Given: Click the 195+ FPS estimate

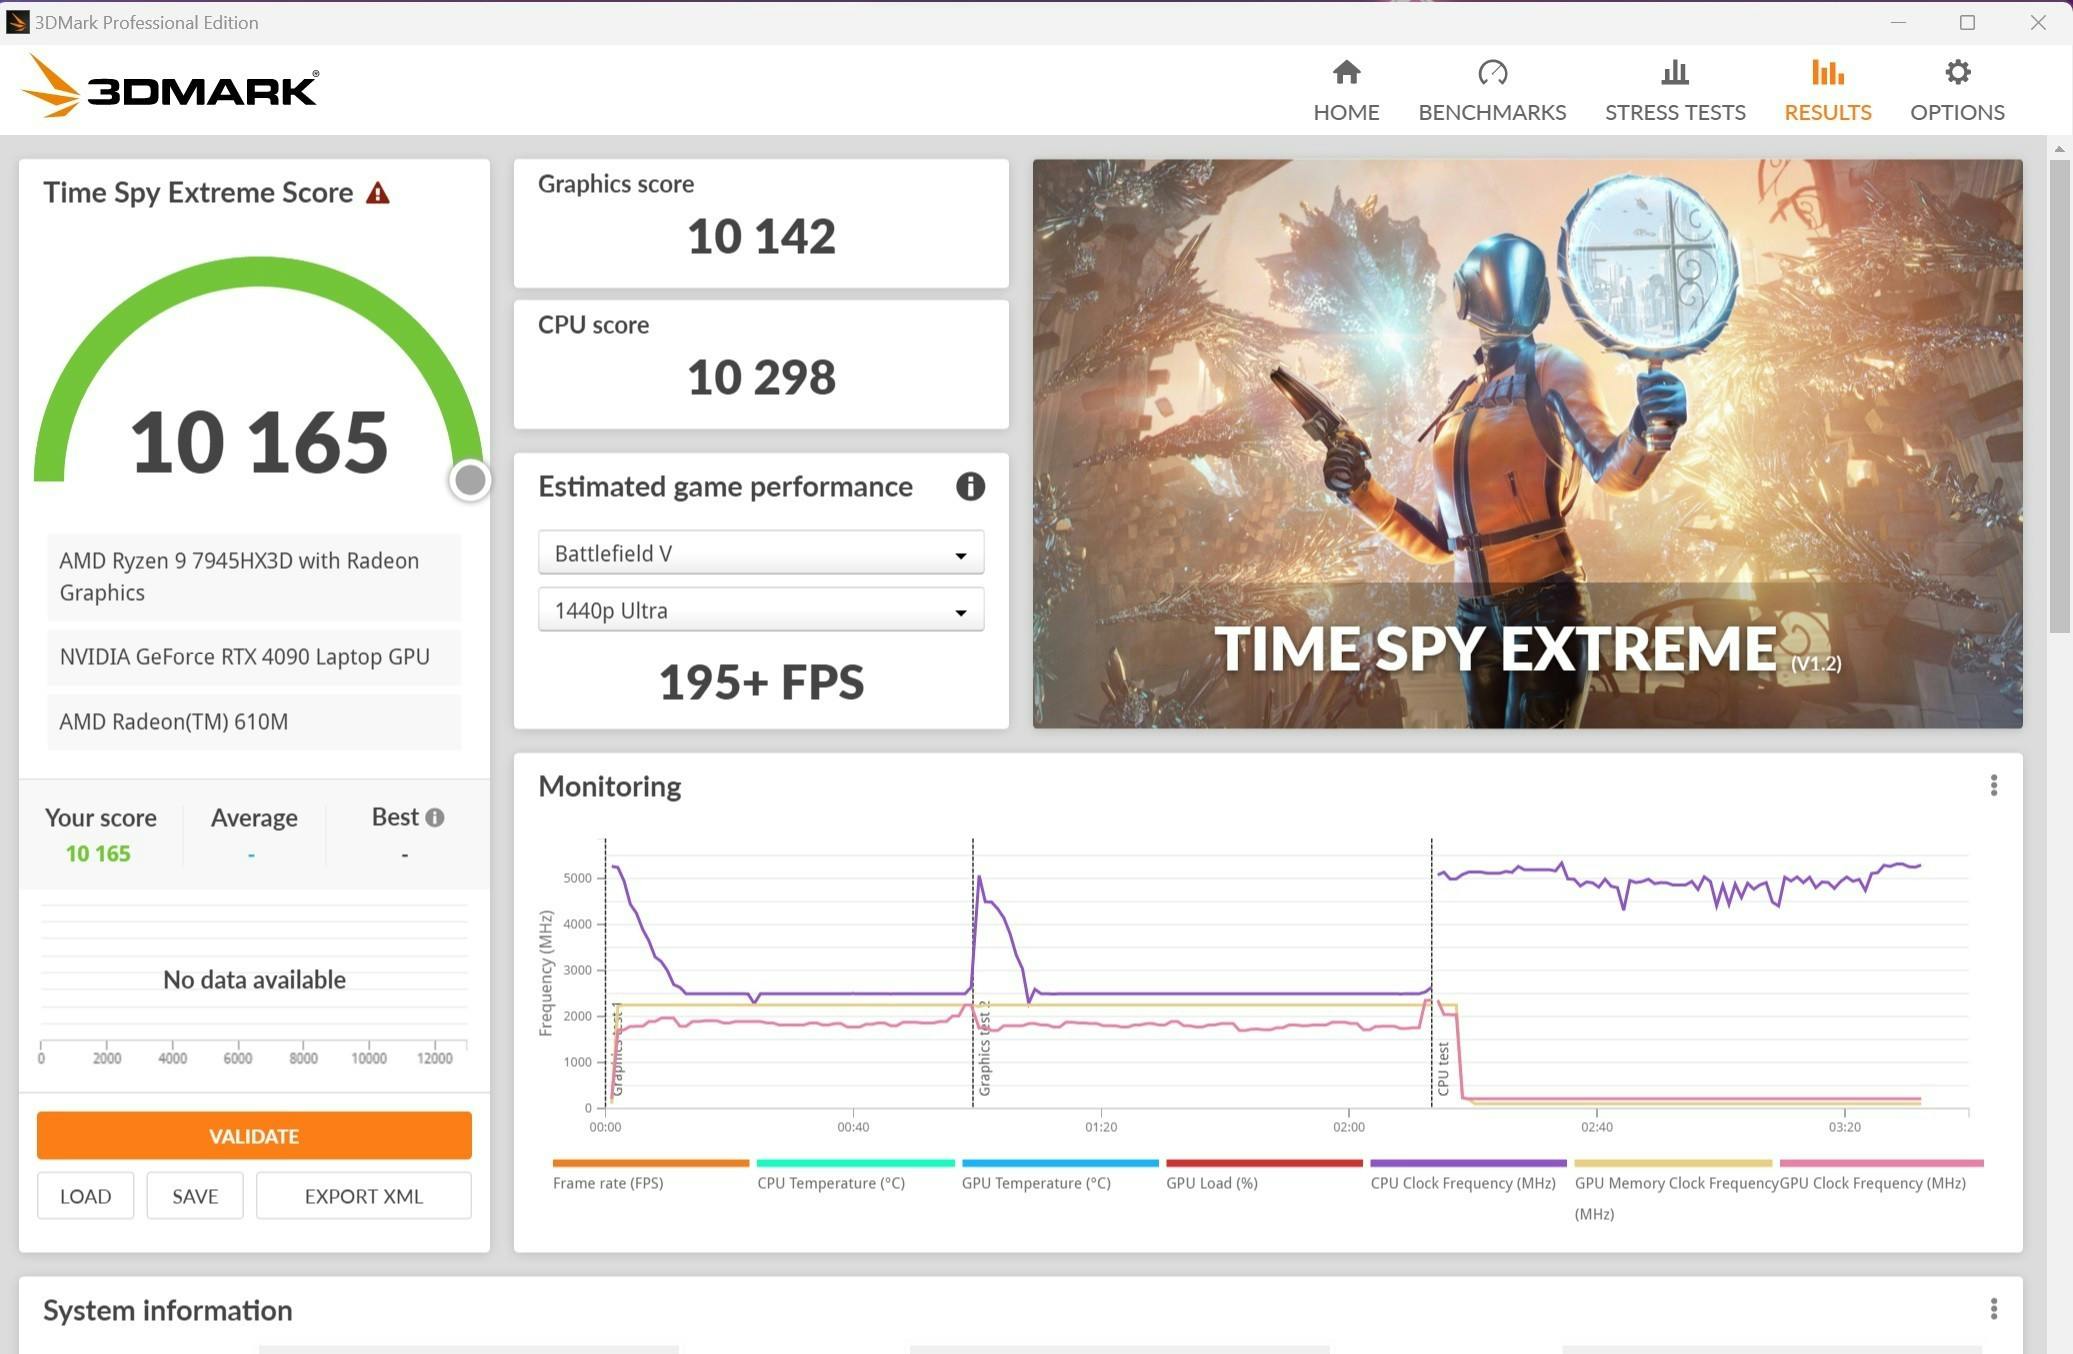Looking at the screenshot, I should [761, 682].
